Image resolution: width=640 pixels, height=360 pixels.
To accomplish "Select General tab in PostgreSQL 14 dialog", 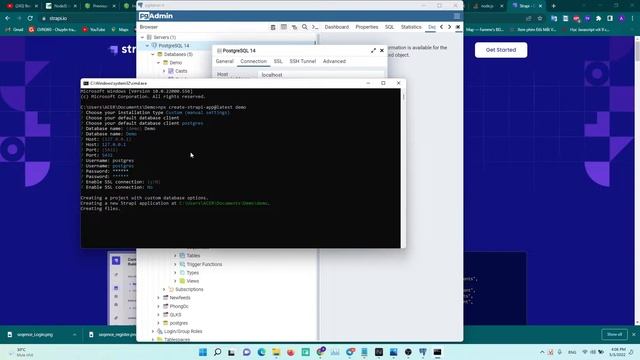I will 224,61.
